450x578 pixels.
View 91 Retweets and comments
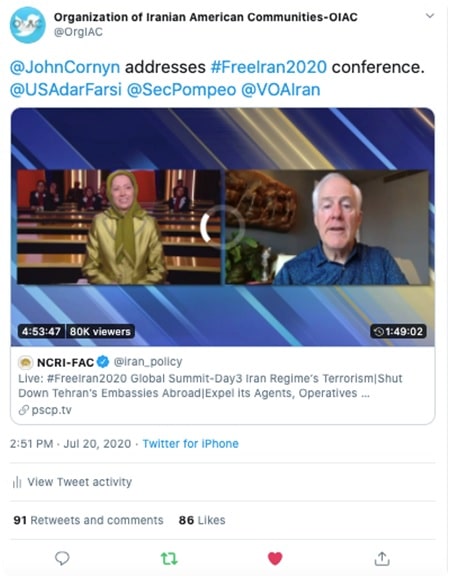88,520
